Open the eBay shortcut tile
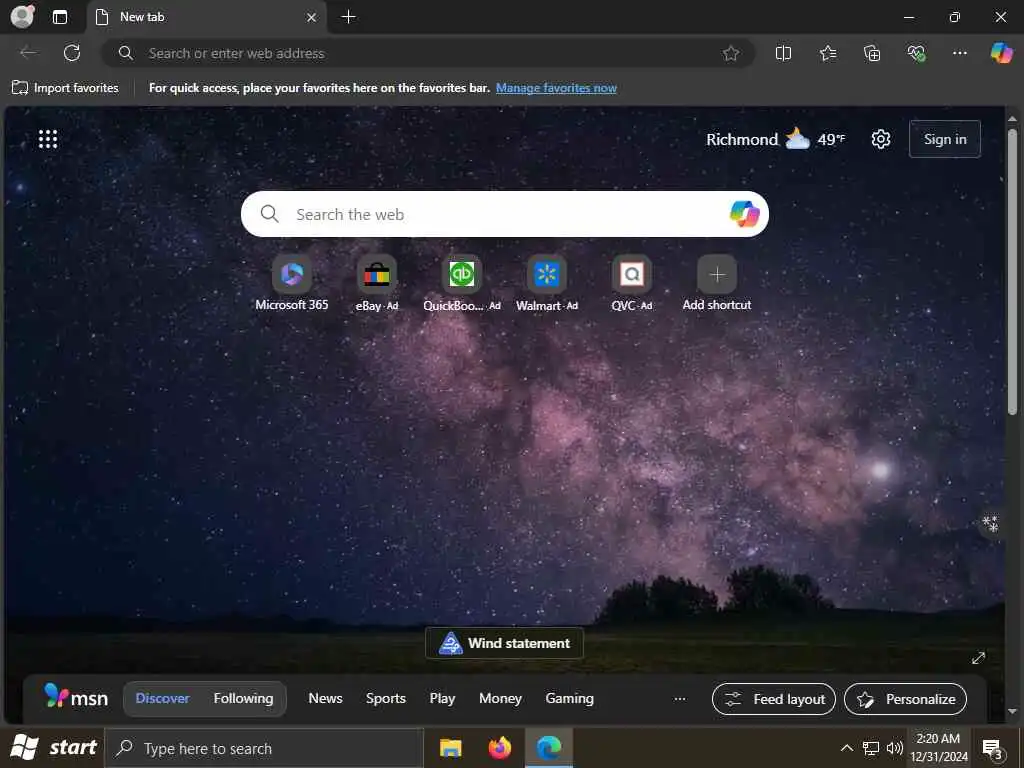The image size is (1024, 768). [x=377, y=284]
